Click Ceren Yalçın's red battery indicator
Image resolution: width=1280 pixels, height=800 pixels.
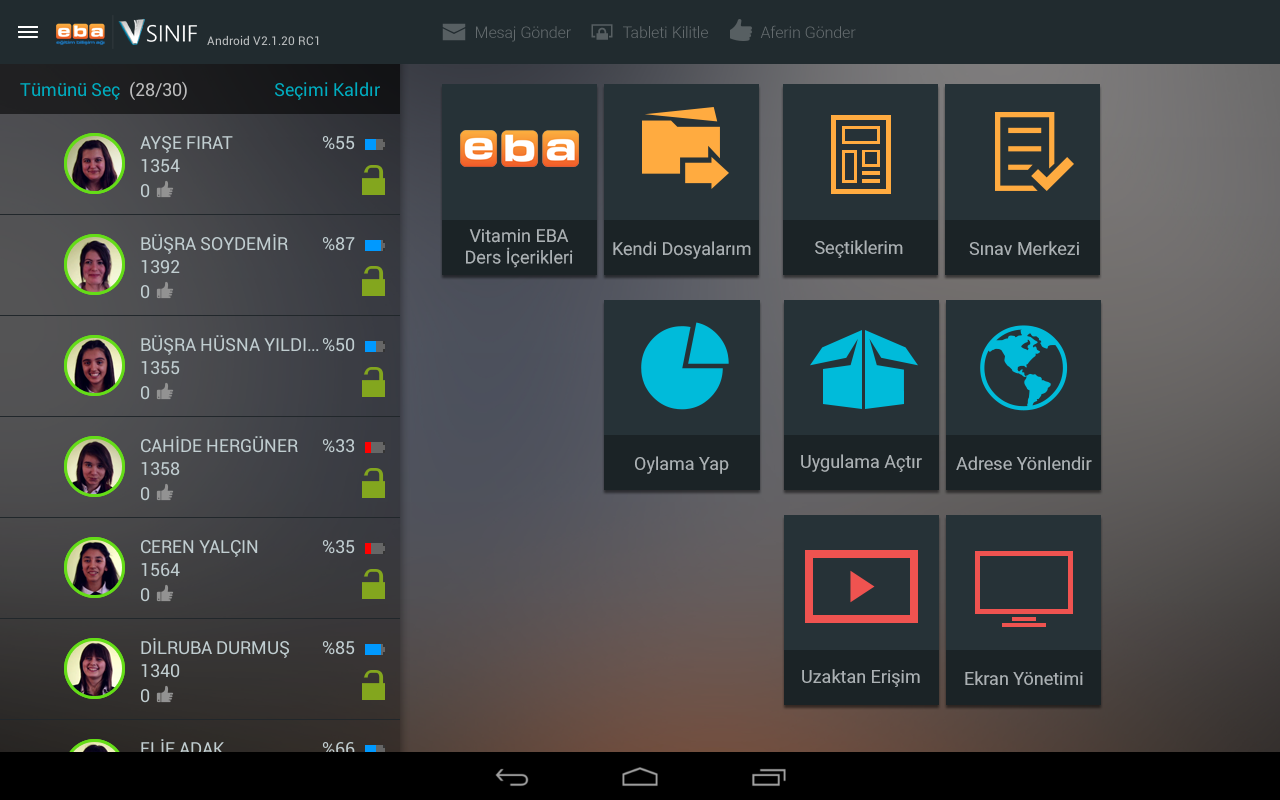click(375, 548)
